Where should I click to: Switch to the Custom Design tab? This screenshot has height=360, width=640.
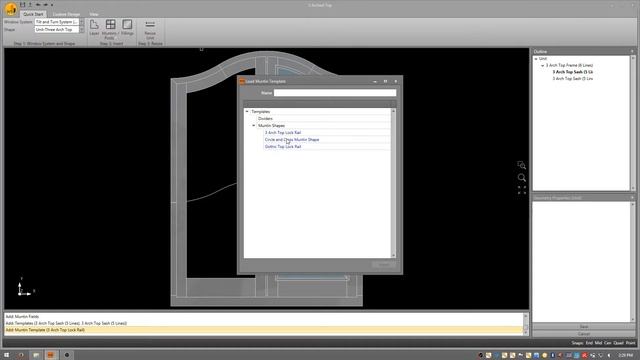pos(66,14)
